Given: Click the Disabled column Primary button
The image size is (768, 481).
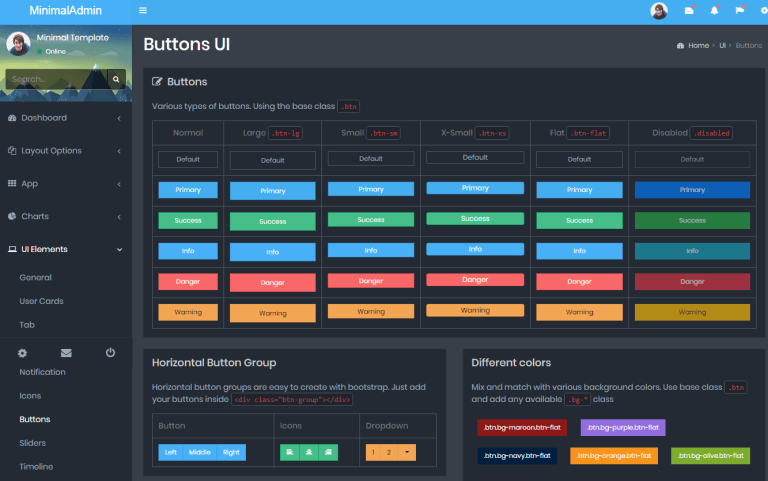Looking at the screenshot, I should point(692,190).
